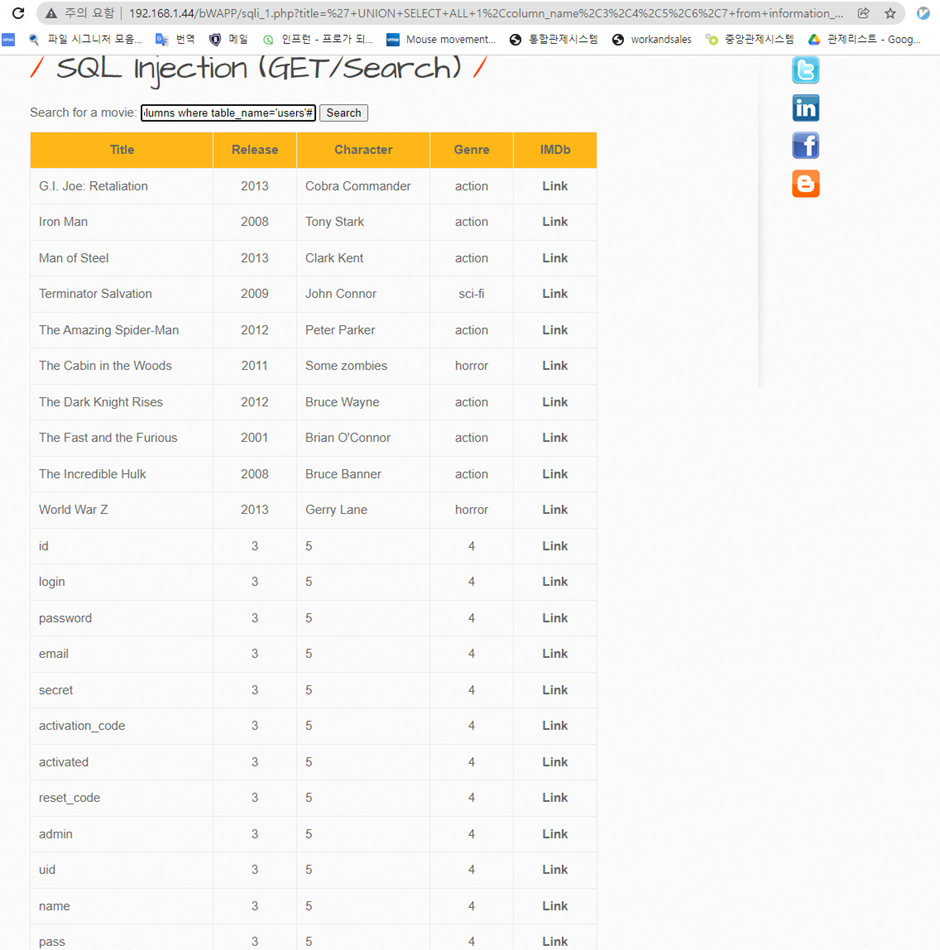Open Link in the secret row
Viewport: 940px width, 950px height.
click(x=555, y=690)
